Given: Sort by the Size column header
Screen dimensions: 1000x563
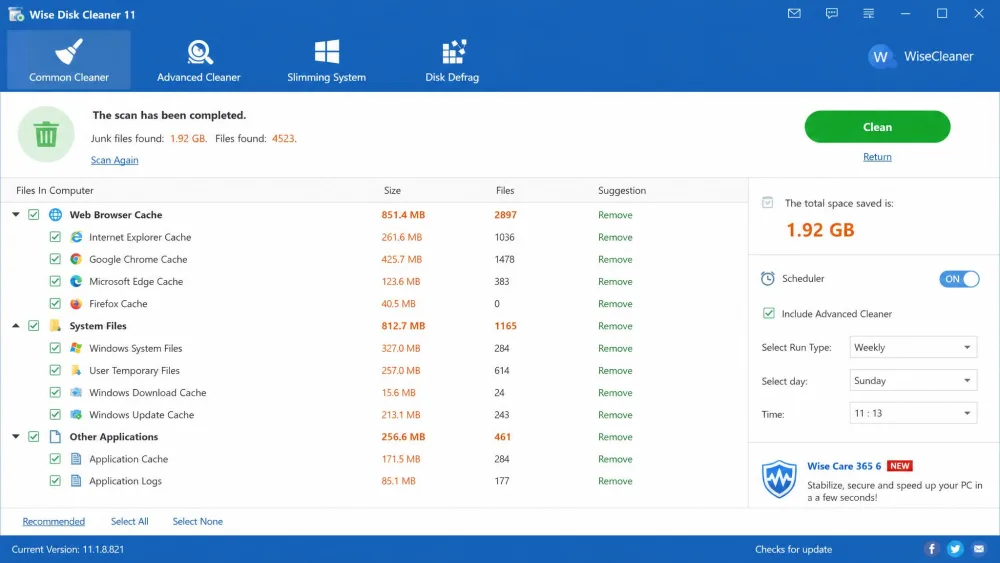Looking at the screenshot, I should [x=392, y=191].
